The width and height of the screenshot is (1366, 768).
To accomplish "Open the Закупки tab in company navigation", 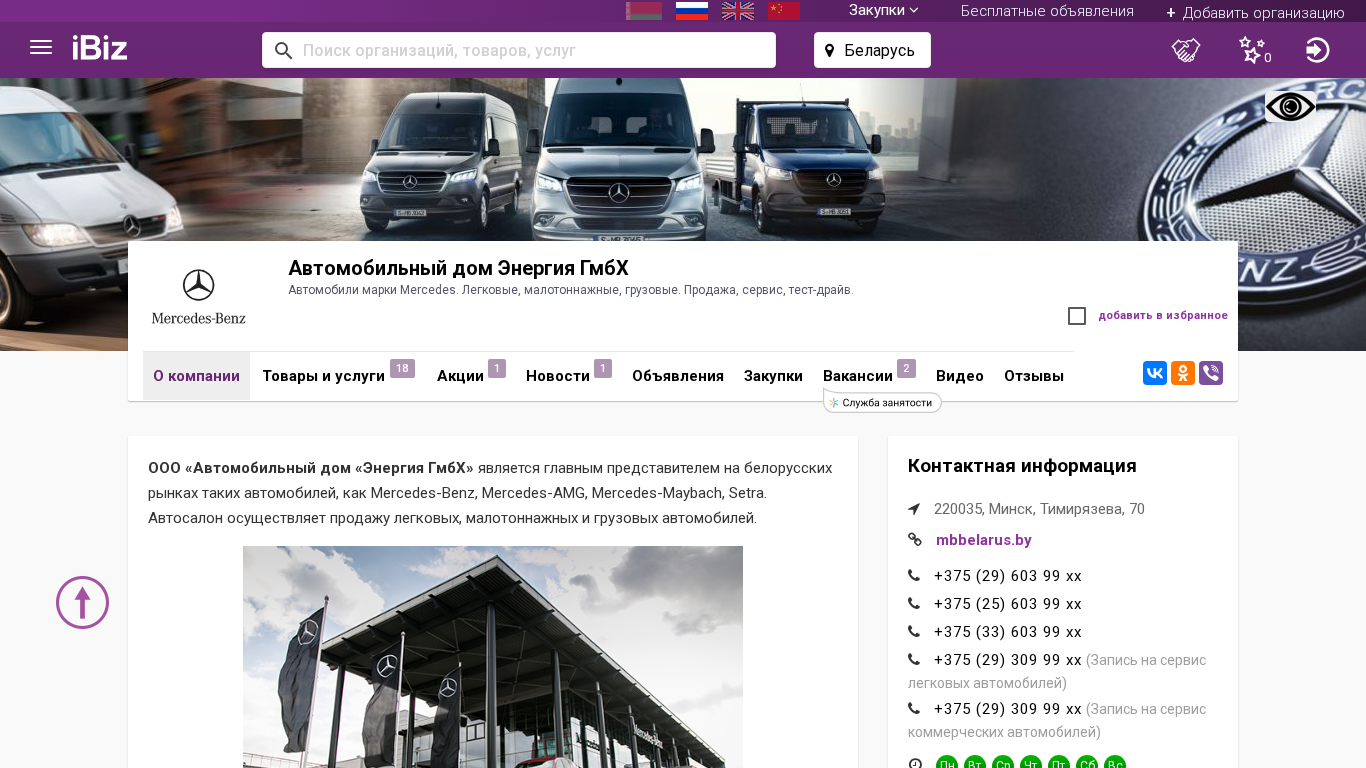I will 773,376.
